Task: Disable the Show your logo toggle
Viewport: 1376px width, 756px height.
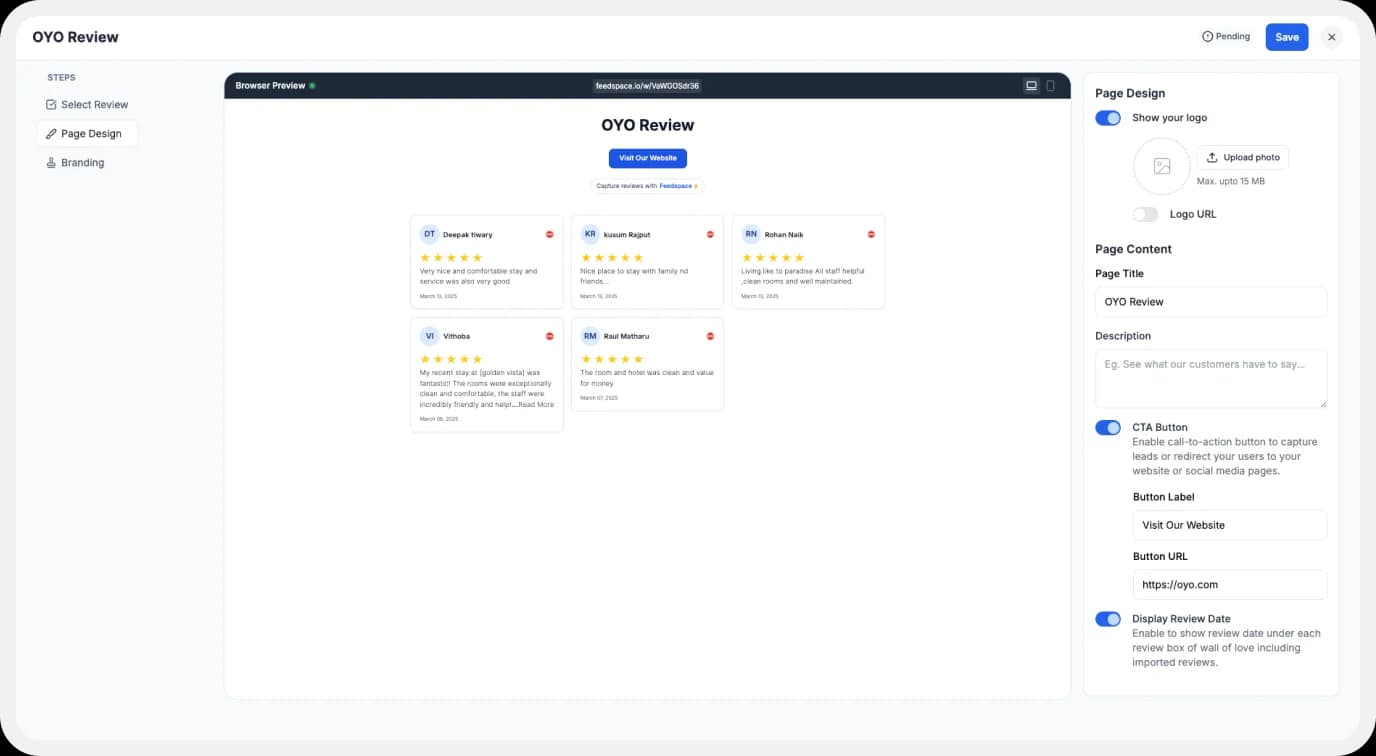Action: click(1107, 117)
